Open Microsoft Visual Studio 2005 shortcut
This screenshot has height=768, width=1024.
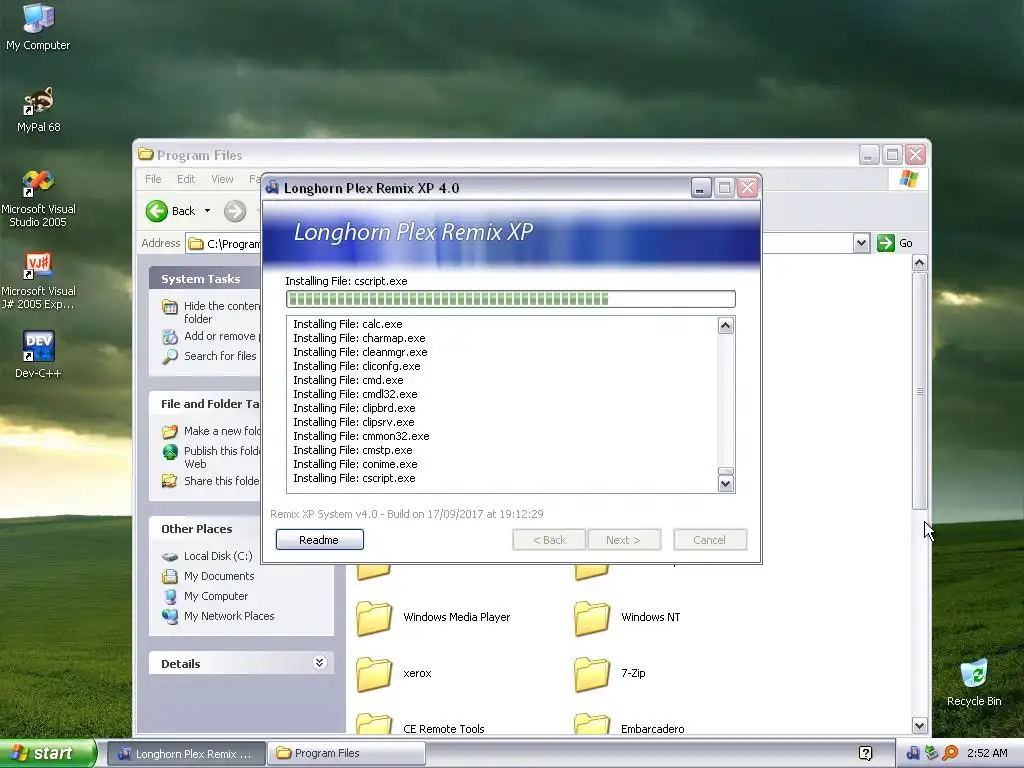click(x=39, y=198)
